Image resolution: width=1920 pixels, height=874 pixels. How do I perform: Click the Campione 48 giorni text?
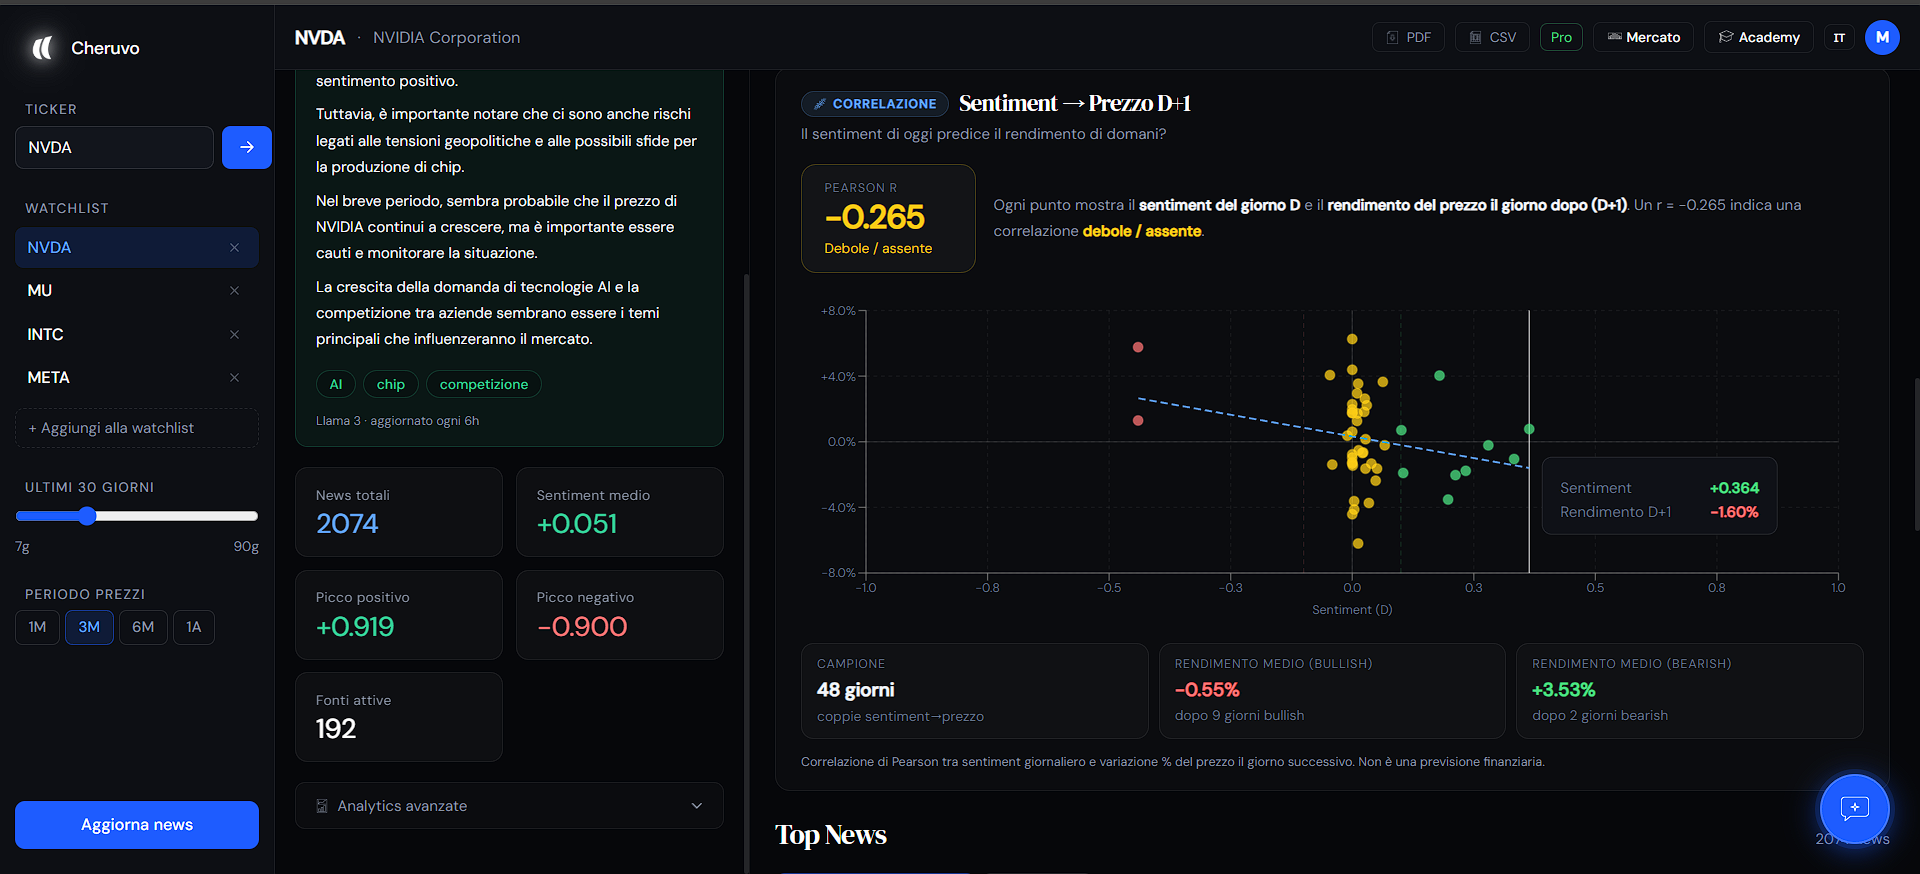coord(856,690)
